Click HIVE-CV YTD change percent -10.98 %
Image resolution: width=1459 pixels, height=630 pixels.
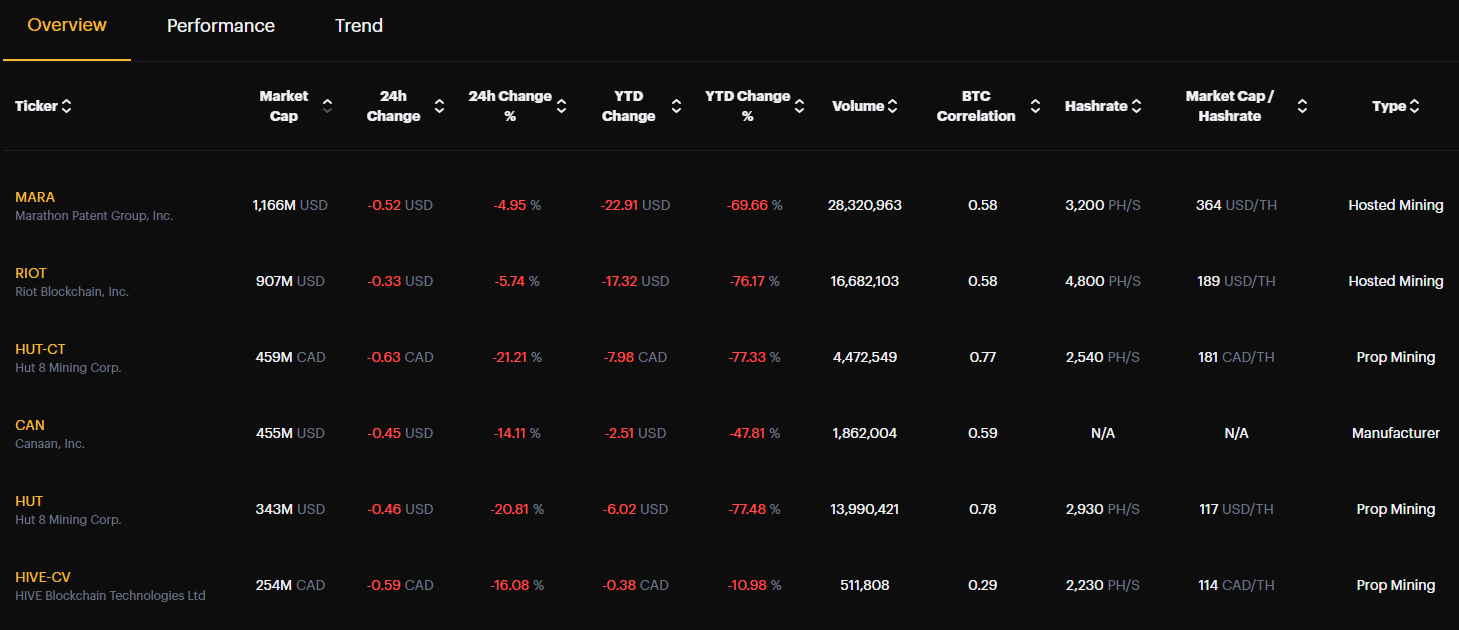[754, 585]
